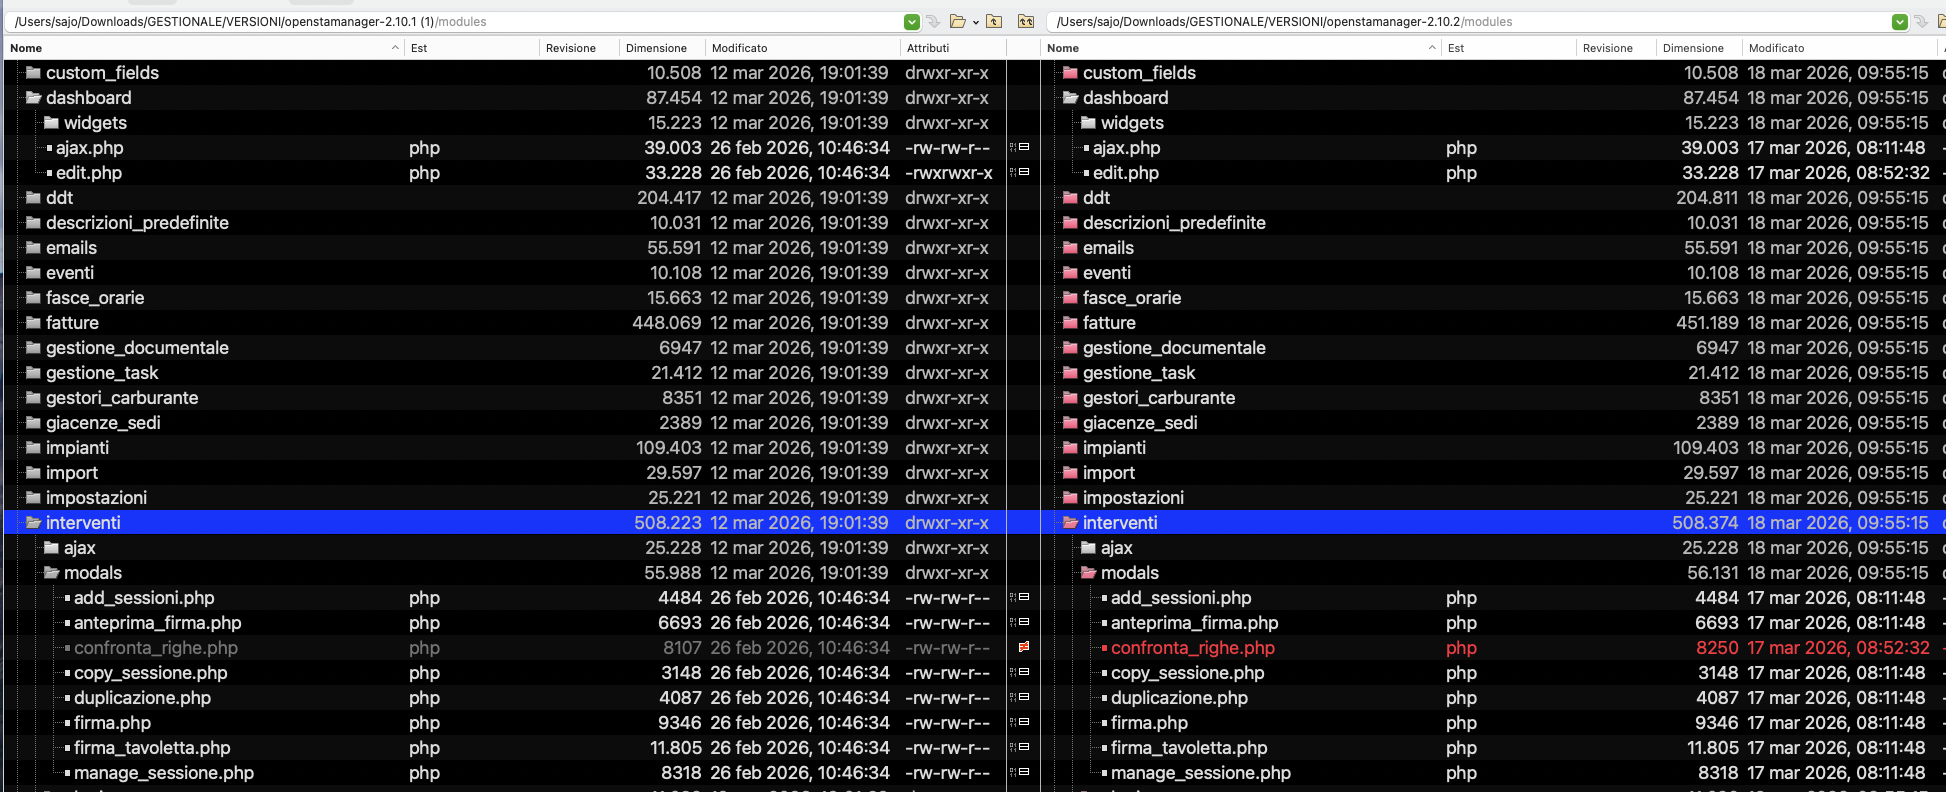Expand the left ajax folder under interventi
The image size is (1946, 792).
tap(51, 548)
